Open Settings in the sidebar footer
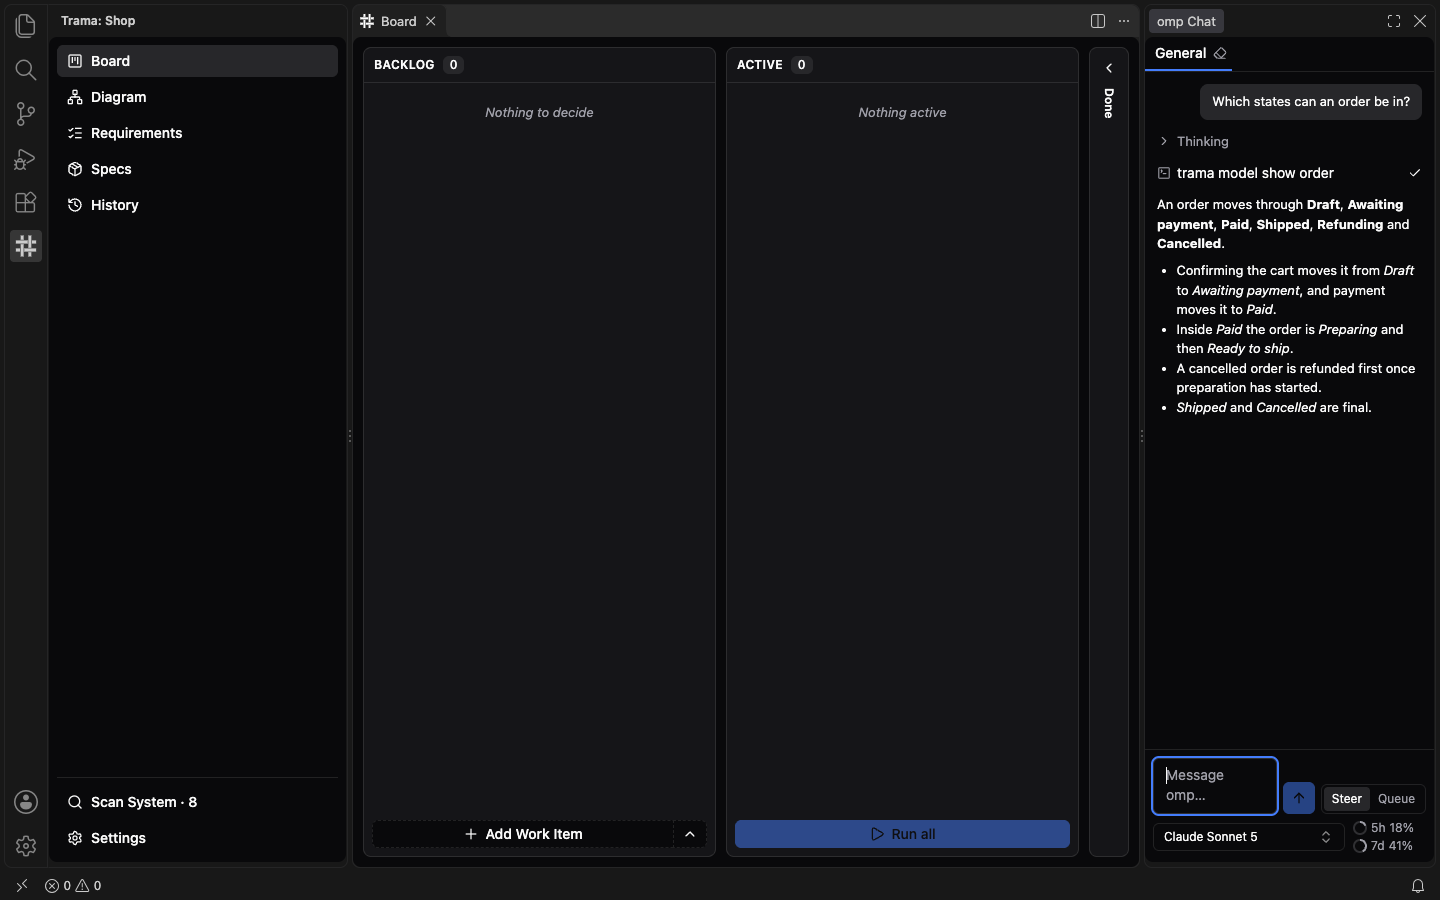This screenshot has height=900, width=1440. tap(197, 838)
